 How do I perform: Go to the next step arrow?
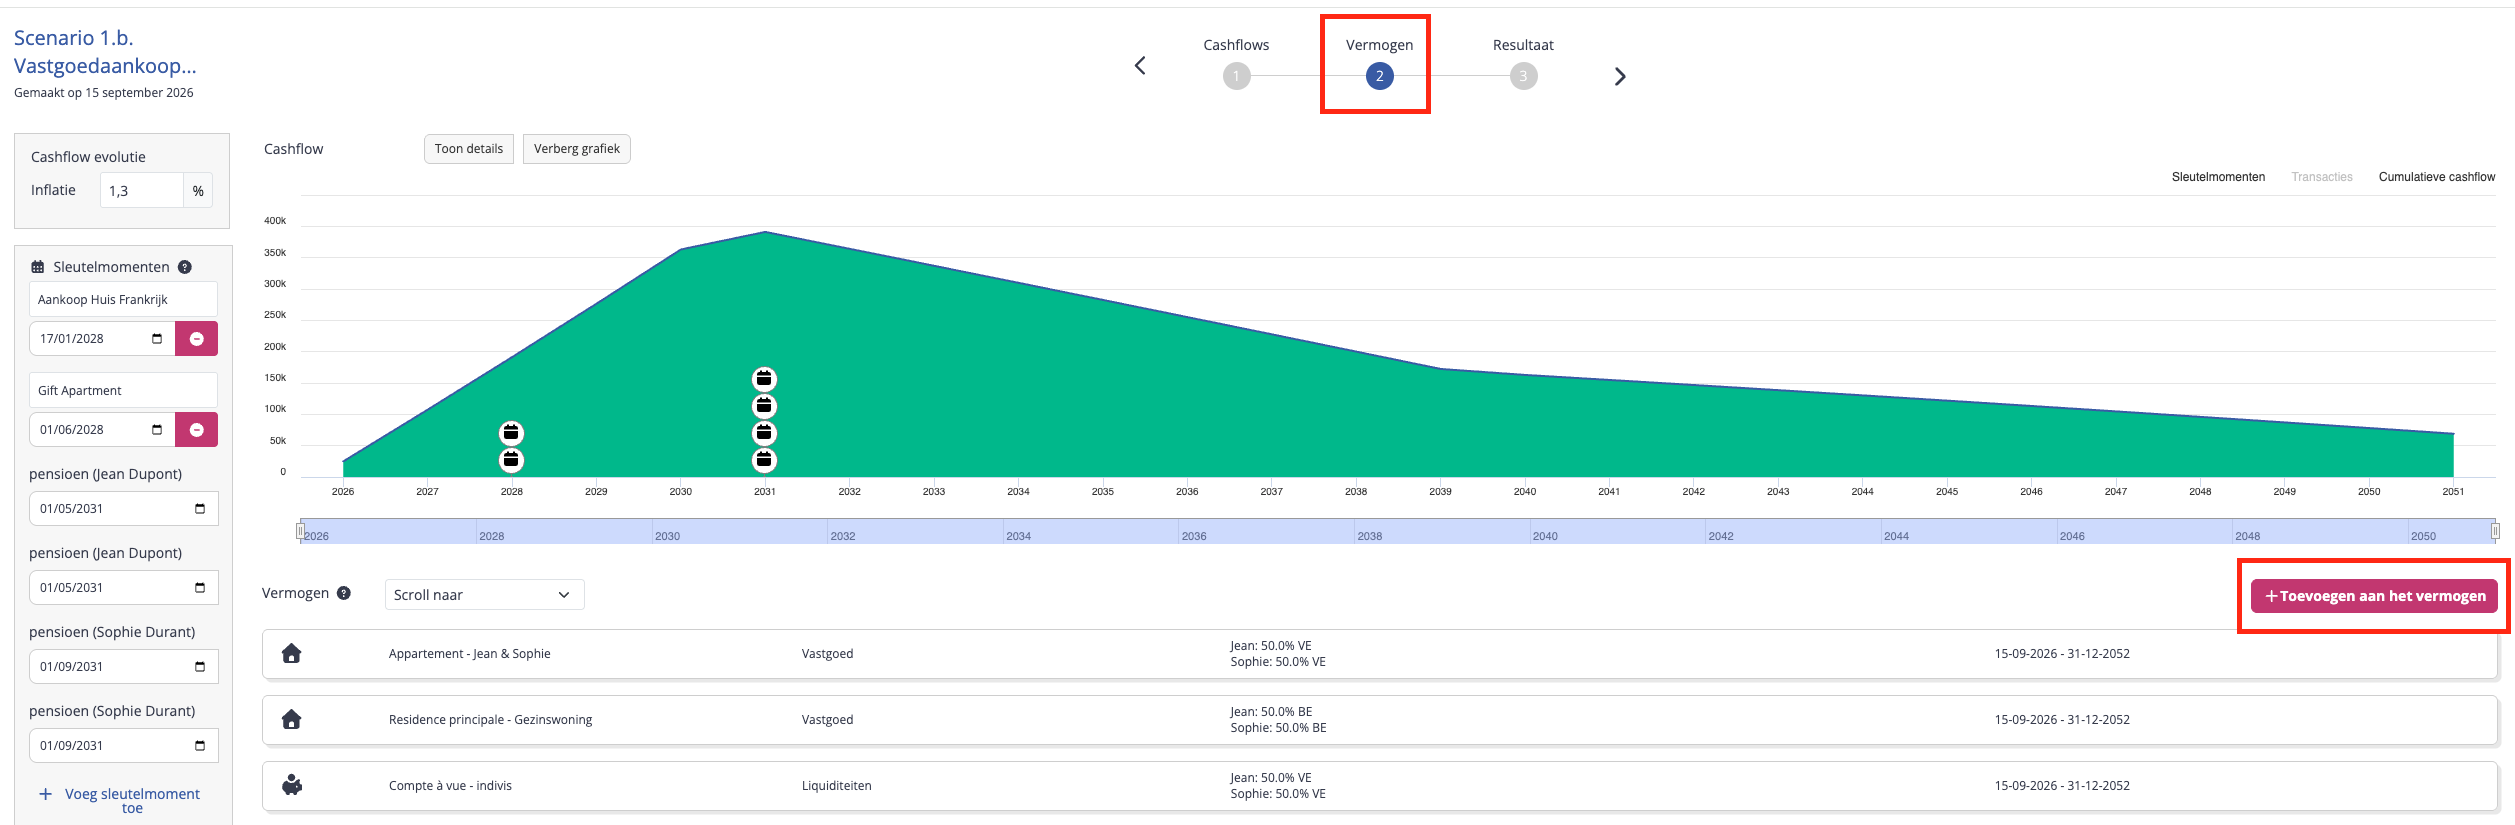point(1620,77)
